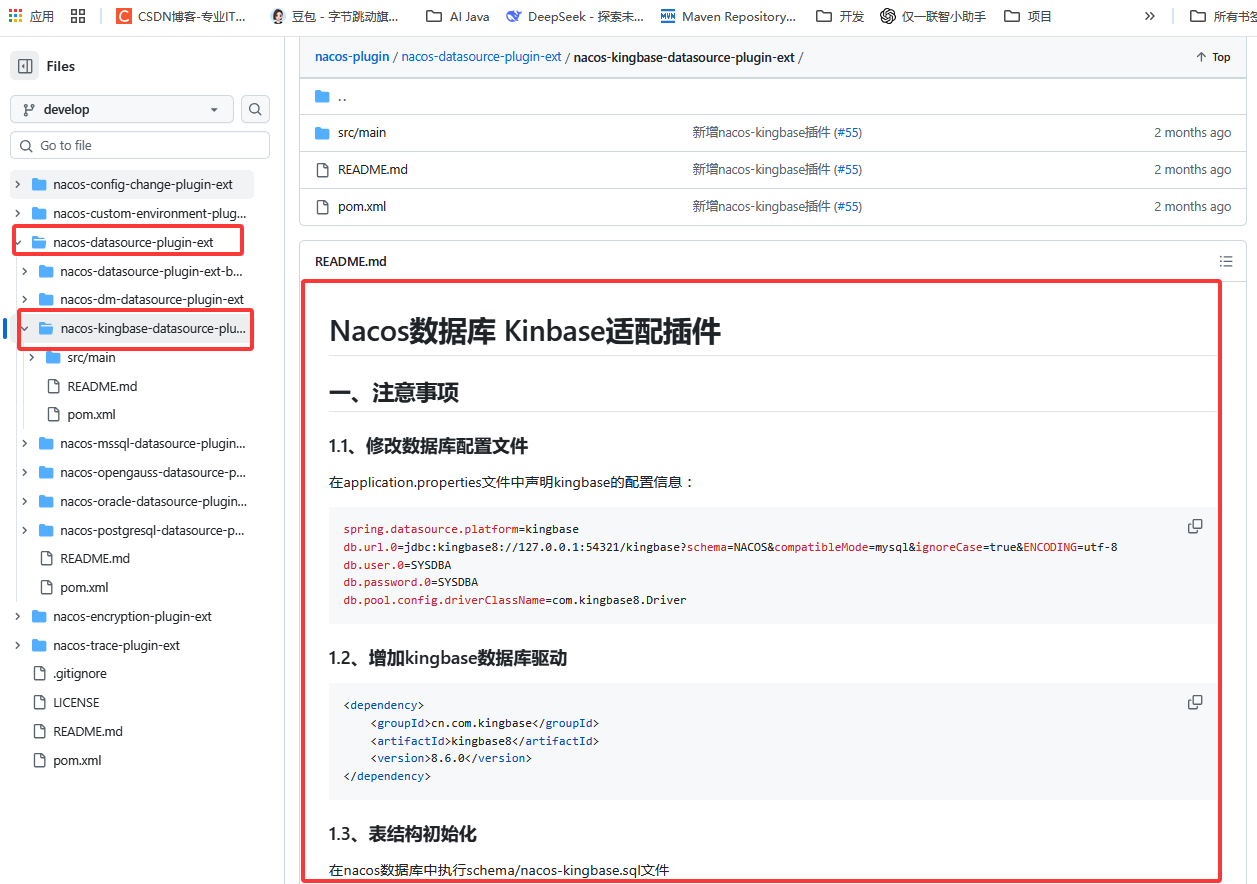Click pom.xml file icon in file list
The image size is (1257, 884).
[x=322, y=206]
